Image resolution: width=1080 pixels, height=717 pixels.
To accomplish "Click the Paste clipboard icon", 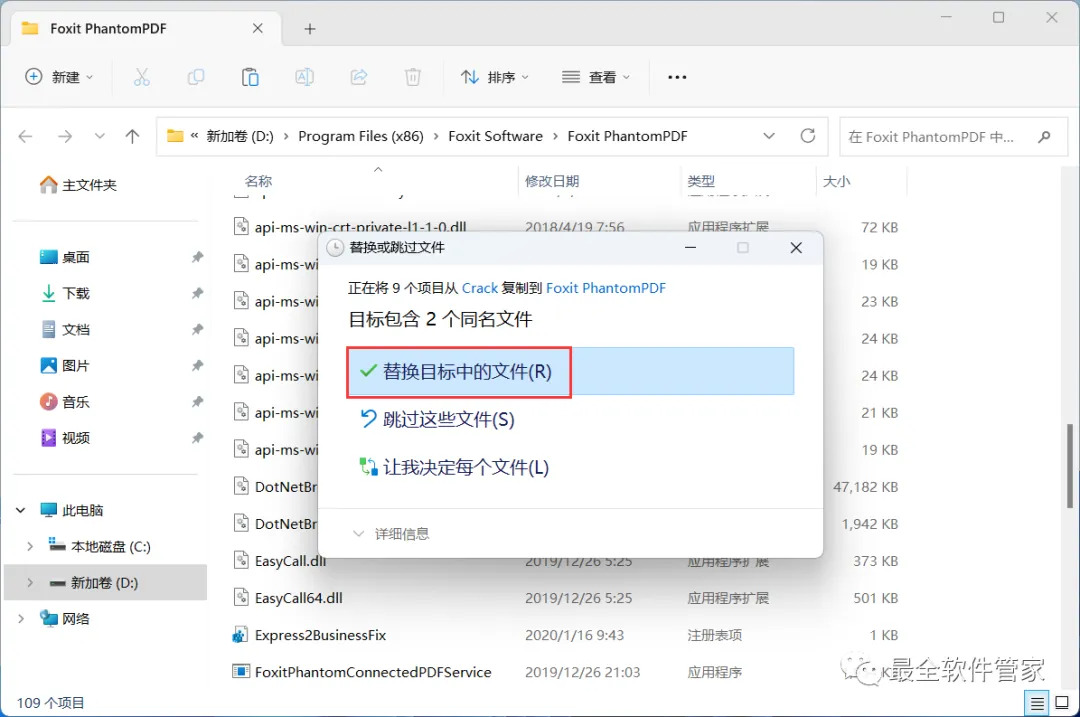I will click(250, 77).
